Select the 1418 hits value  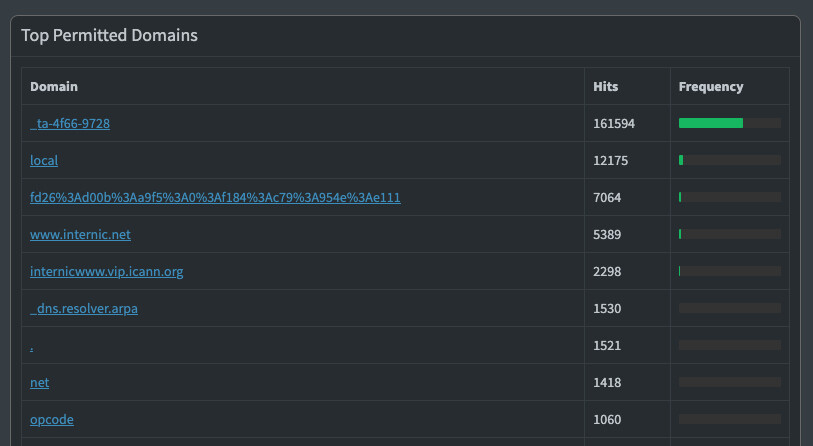point(607,382)
